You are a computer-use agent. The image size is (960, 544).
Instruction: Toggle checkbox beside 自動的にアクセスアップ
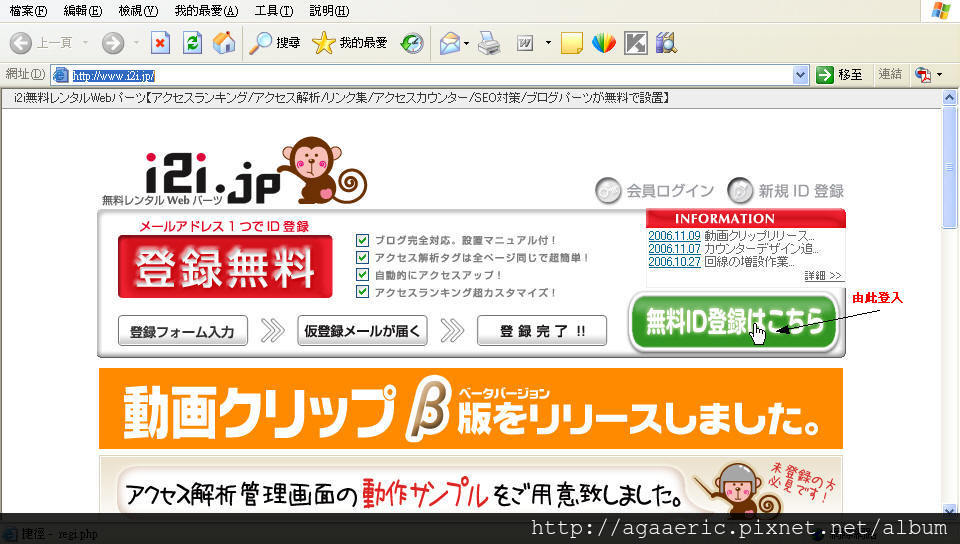362,275
